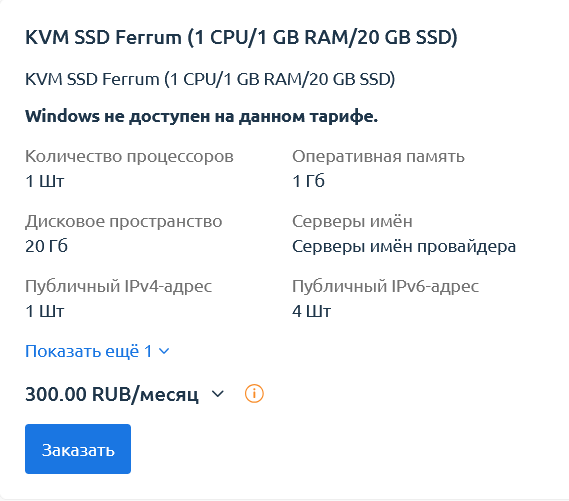Screen dimensions: 569x501
Task: Click the Оперативная память label
Action: 378,157
